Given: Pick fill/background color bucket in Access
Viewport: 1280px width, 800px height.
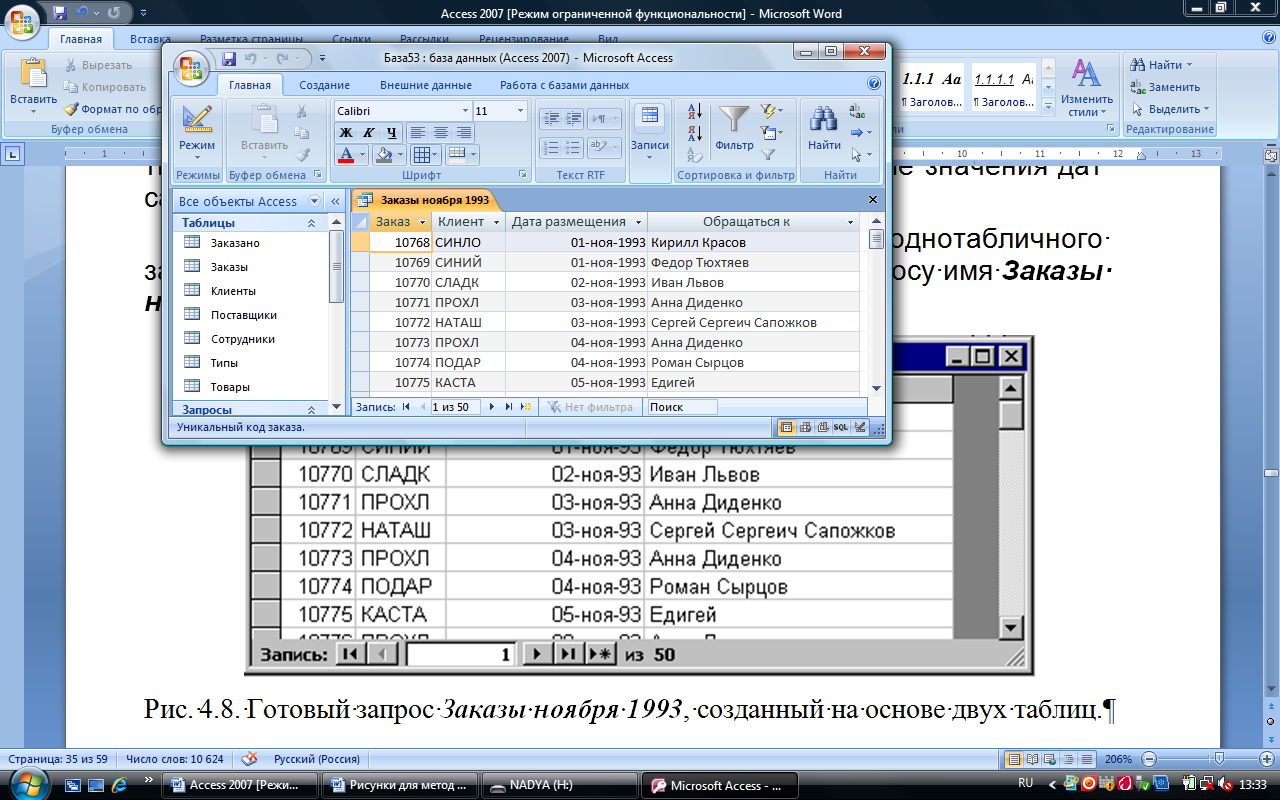Looking at the screenshot, I should [383, 155].
